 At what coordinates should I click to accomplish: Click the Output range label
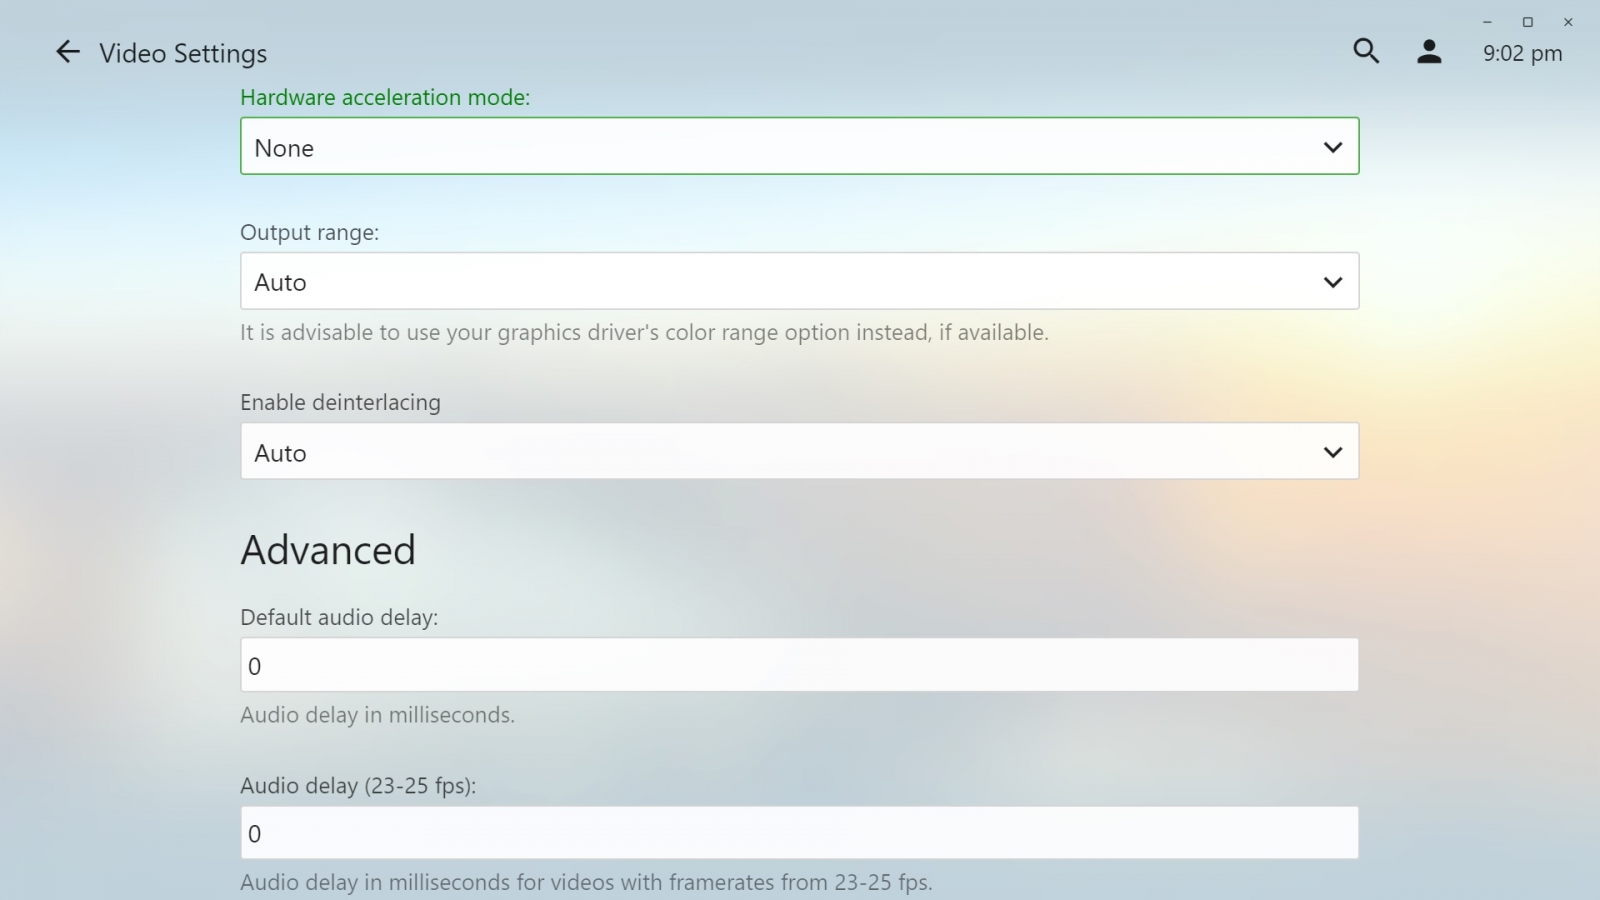point(309,232)
